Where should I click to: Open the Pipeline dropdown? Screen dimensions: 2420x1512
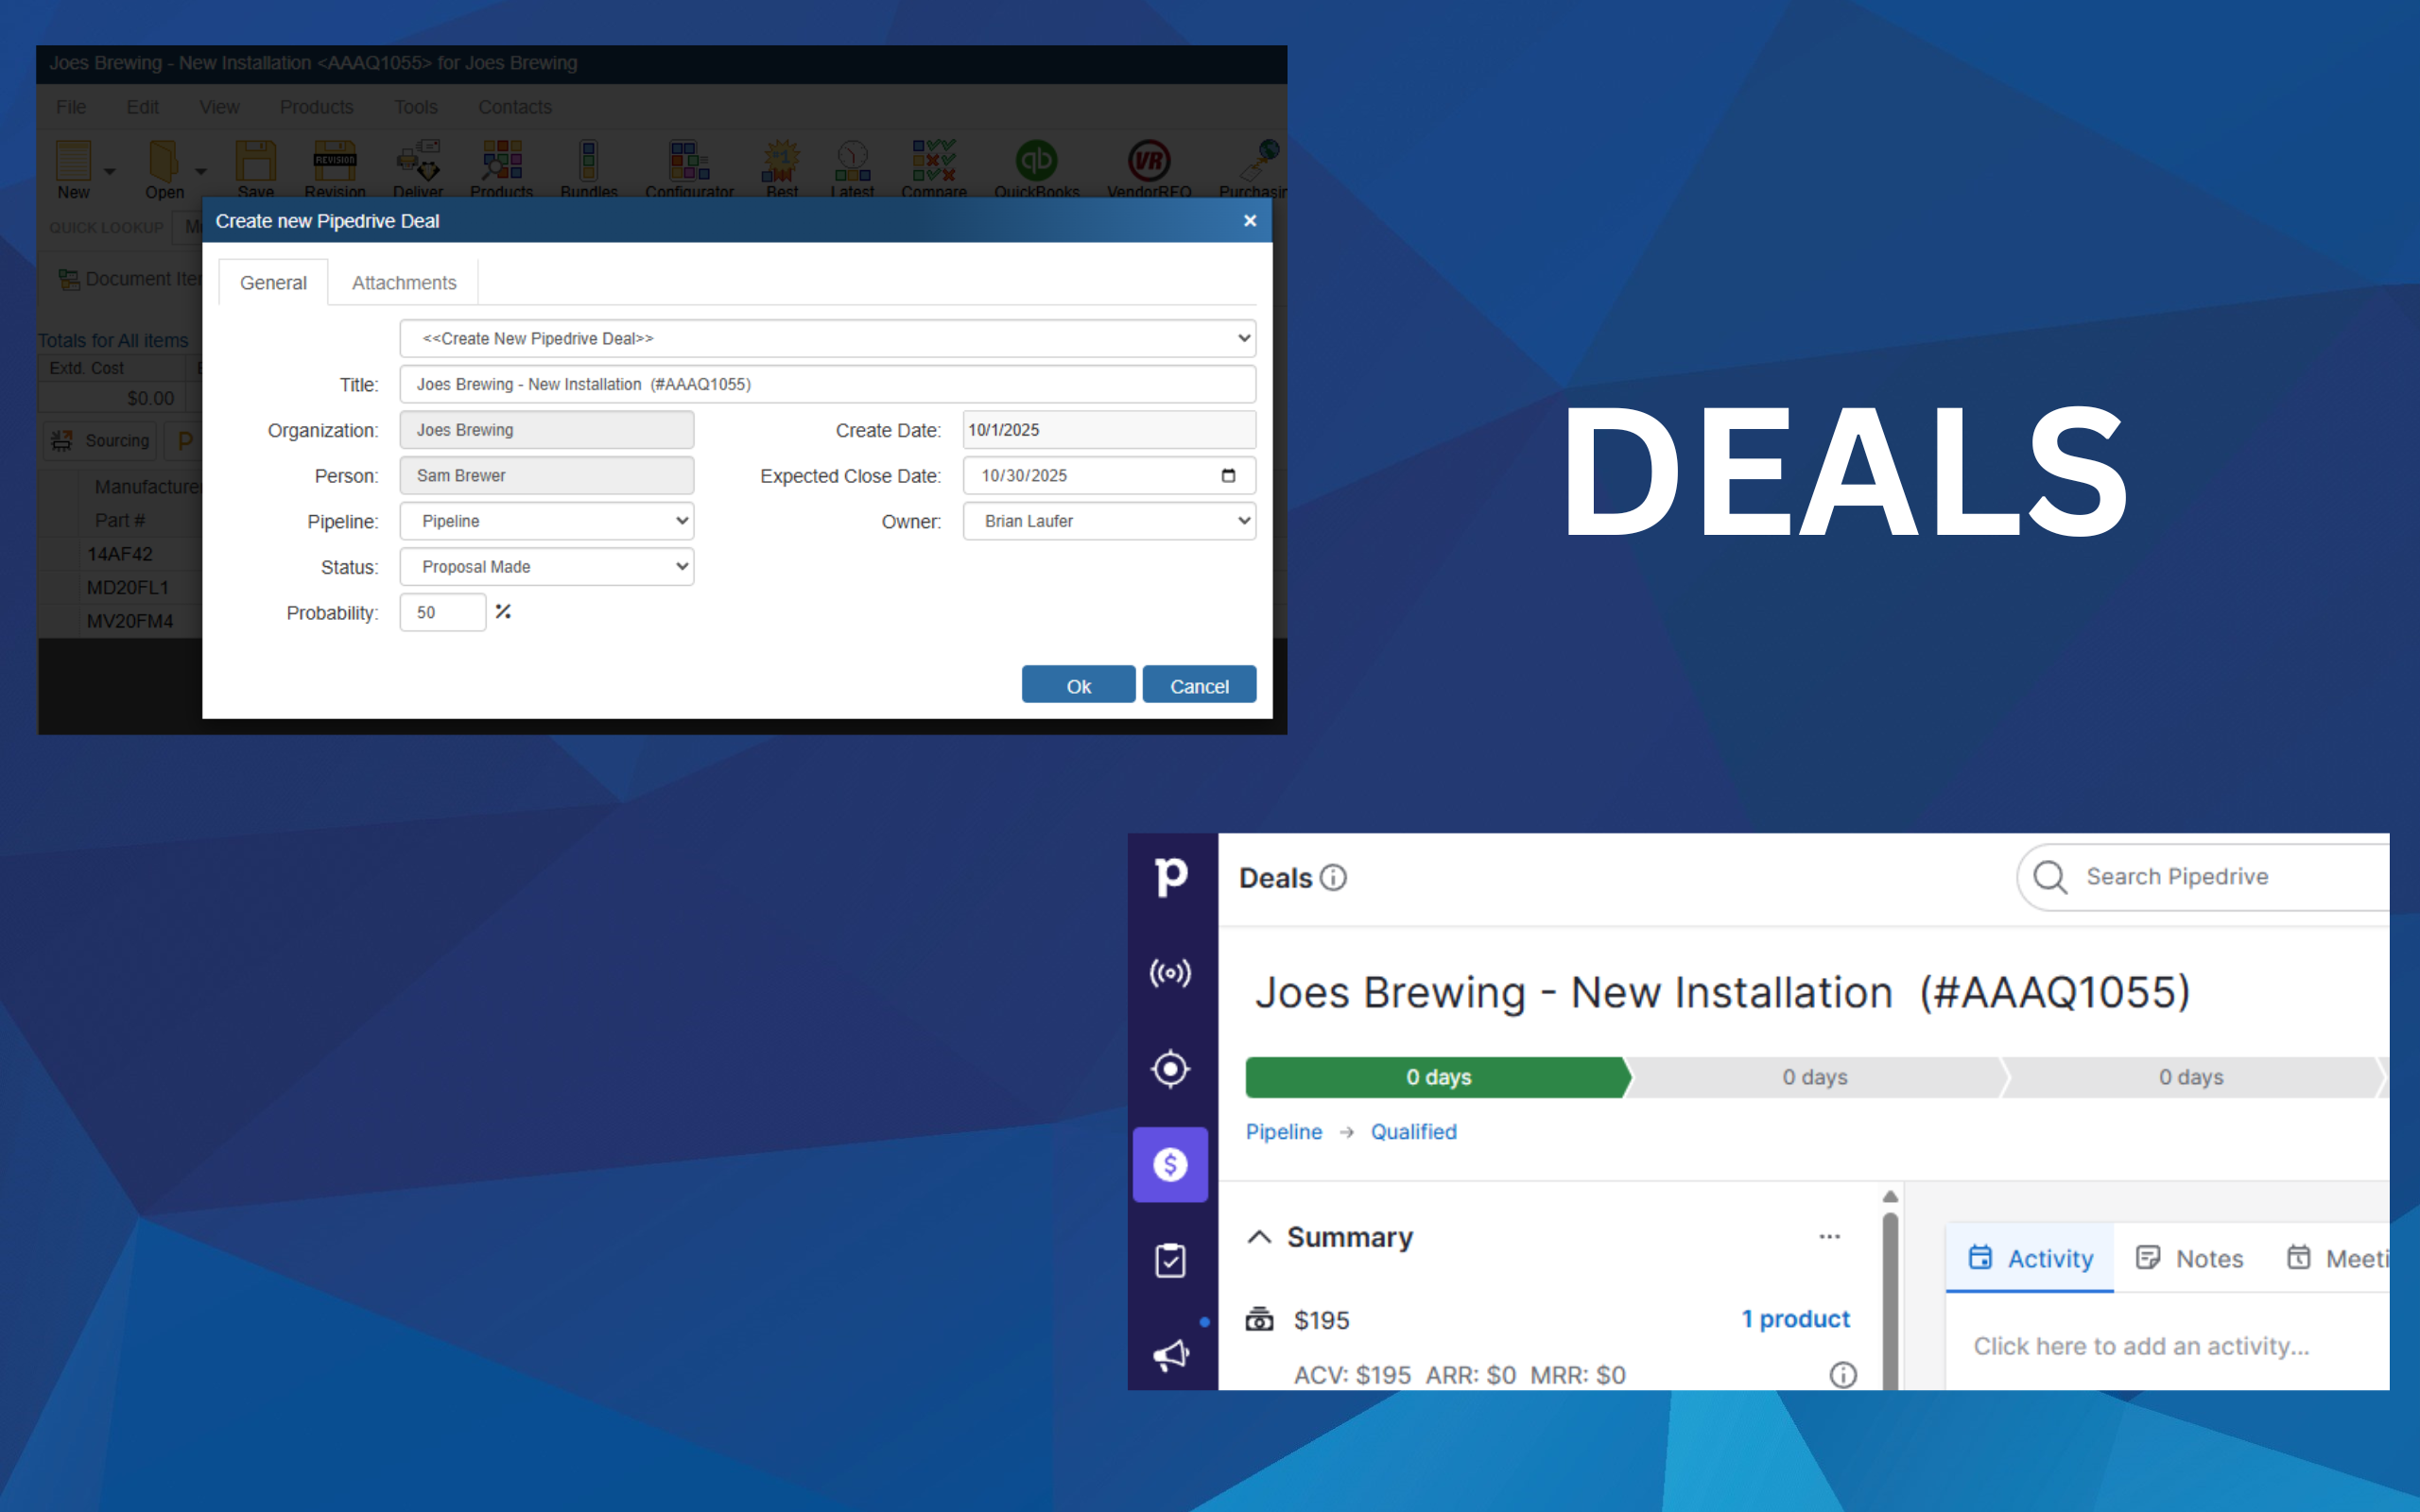(546, 521)
